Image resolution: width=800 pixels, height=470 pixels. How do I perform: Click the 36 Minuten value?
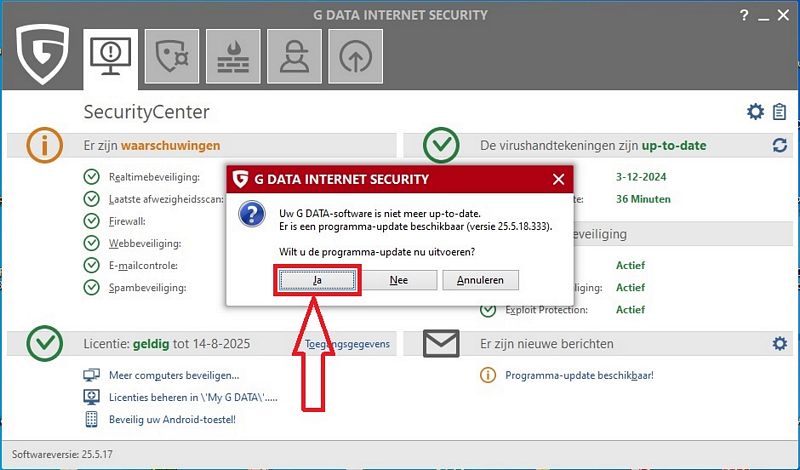tap(643, 199)
